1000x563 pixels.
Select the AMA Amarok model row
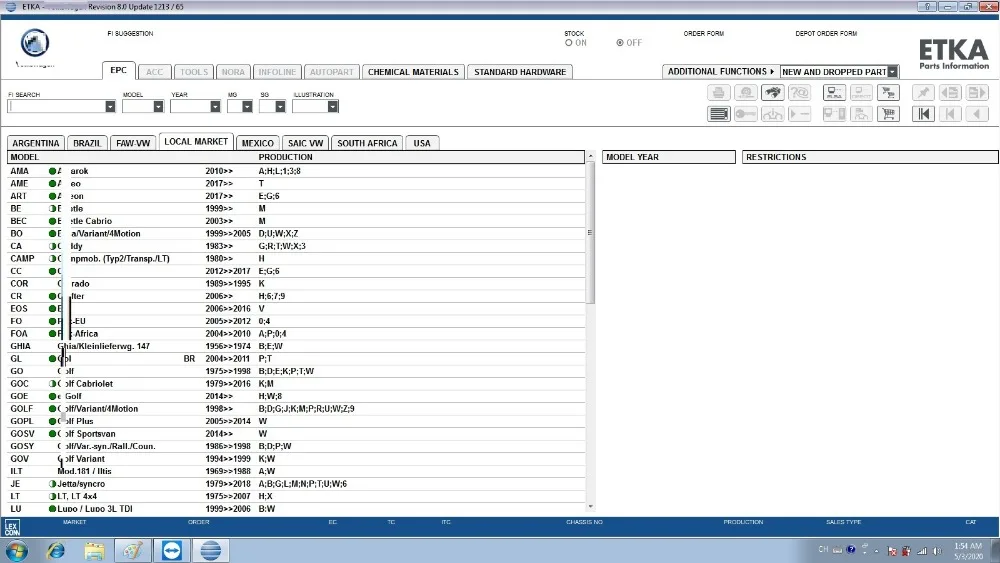pos(296,171)
